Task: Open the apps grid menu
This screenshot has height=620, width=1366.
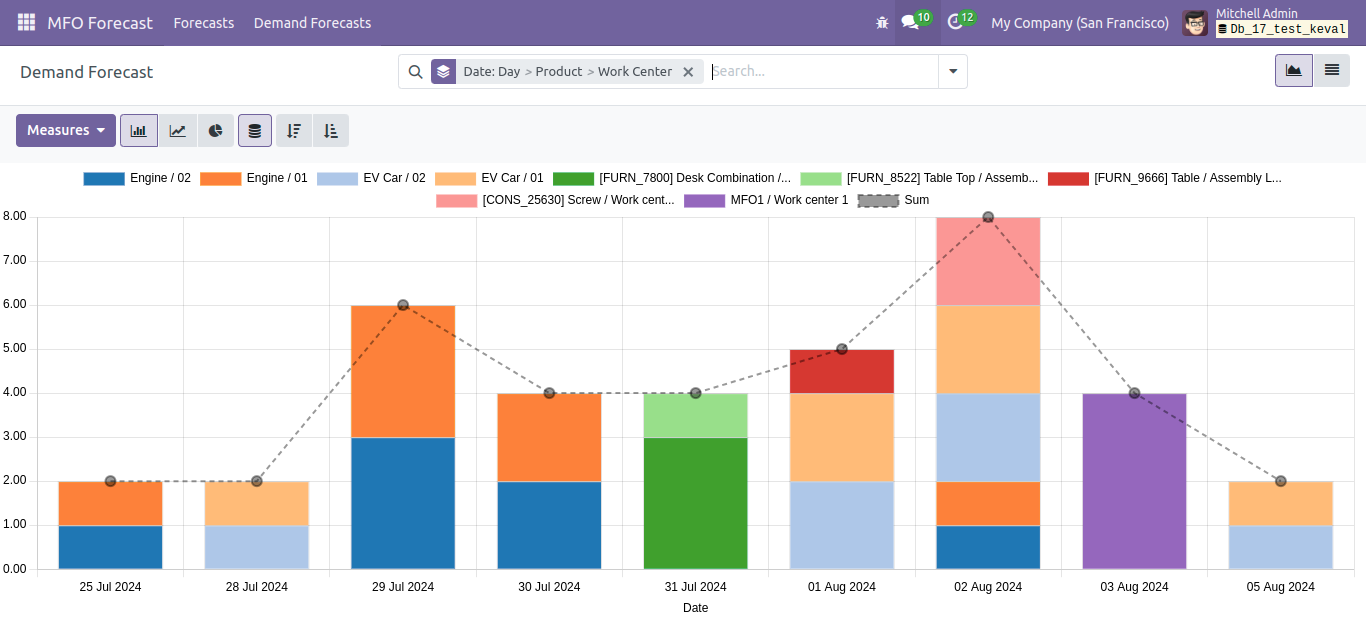Action: (x=26, y=22)
